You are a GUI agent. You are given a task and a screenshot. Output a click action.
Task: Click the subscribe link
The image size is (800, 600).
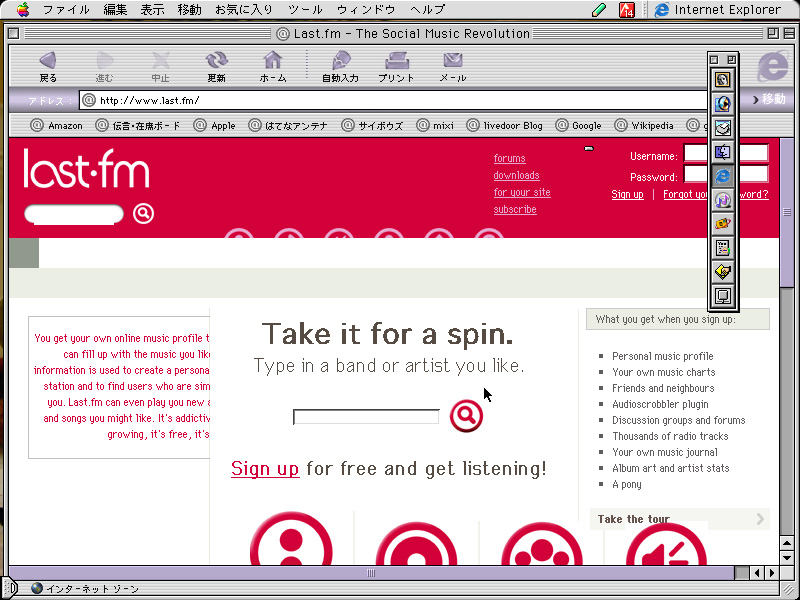click(x=515, y=209)
